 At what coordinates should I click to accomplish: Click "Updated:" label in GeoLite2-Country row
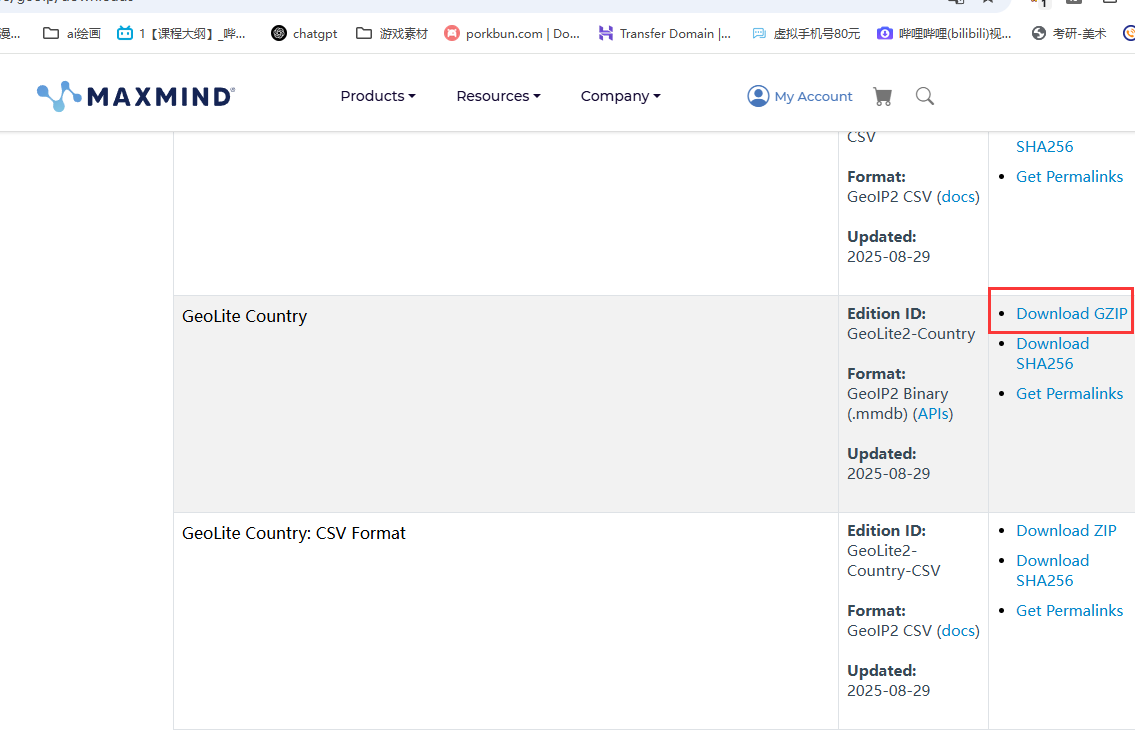(882, 454)
